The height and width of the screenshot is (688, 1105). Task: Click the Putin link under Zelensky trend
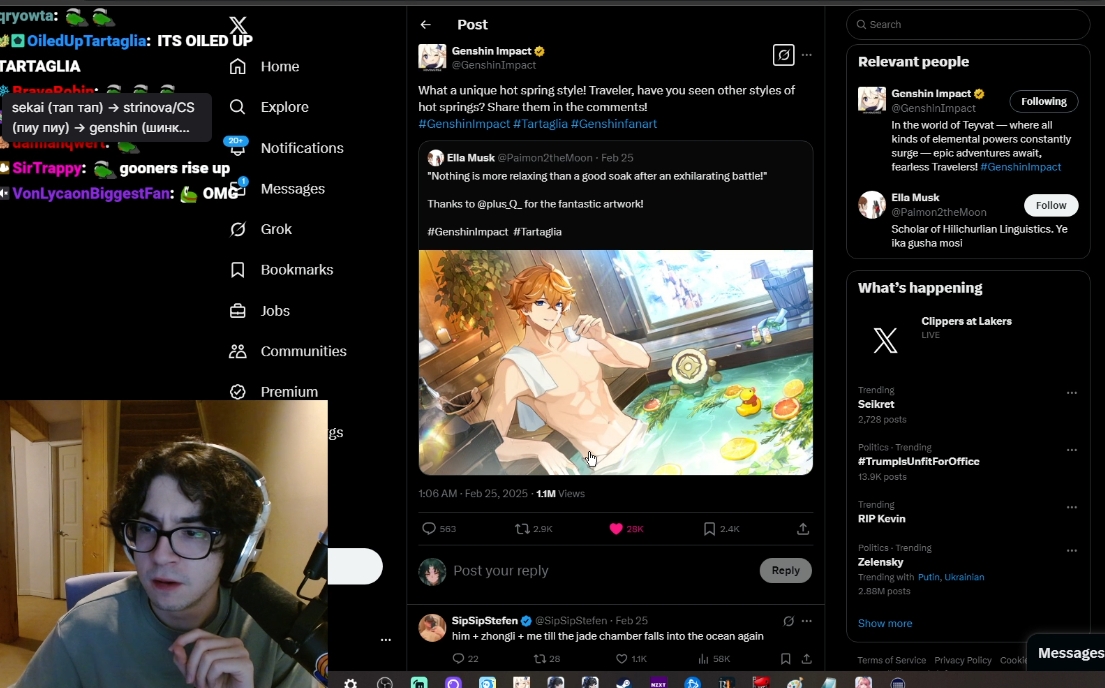[x=928, y=577]
